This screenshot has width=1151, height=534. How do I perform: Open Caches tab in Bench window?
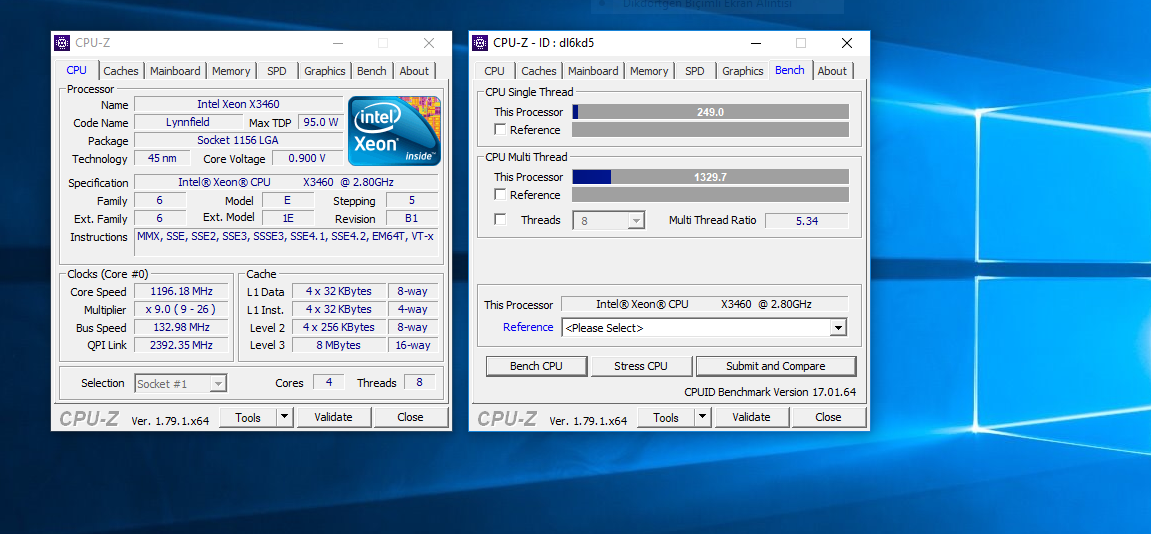pos(539,71)
